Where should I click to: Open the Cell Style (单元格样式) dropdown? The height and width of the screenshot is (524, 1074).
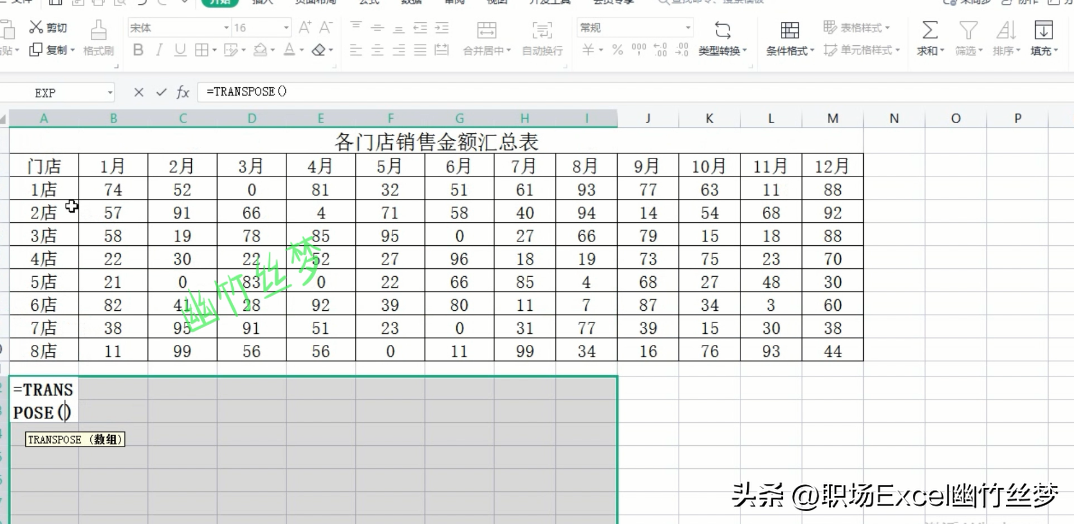(862, 50)
